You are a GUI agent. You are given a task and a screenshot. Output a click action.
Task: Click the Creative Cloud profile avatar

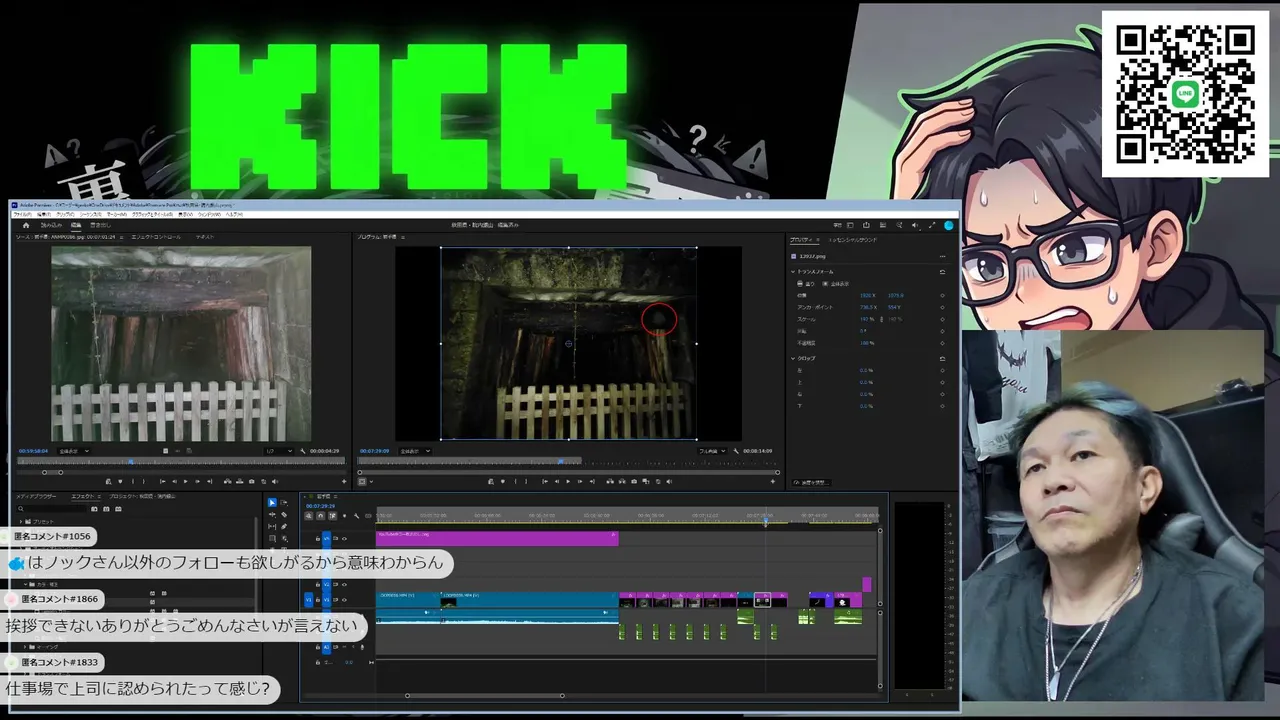[948, 225]
